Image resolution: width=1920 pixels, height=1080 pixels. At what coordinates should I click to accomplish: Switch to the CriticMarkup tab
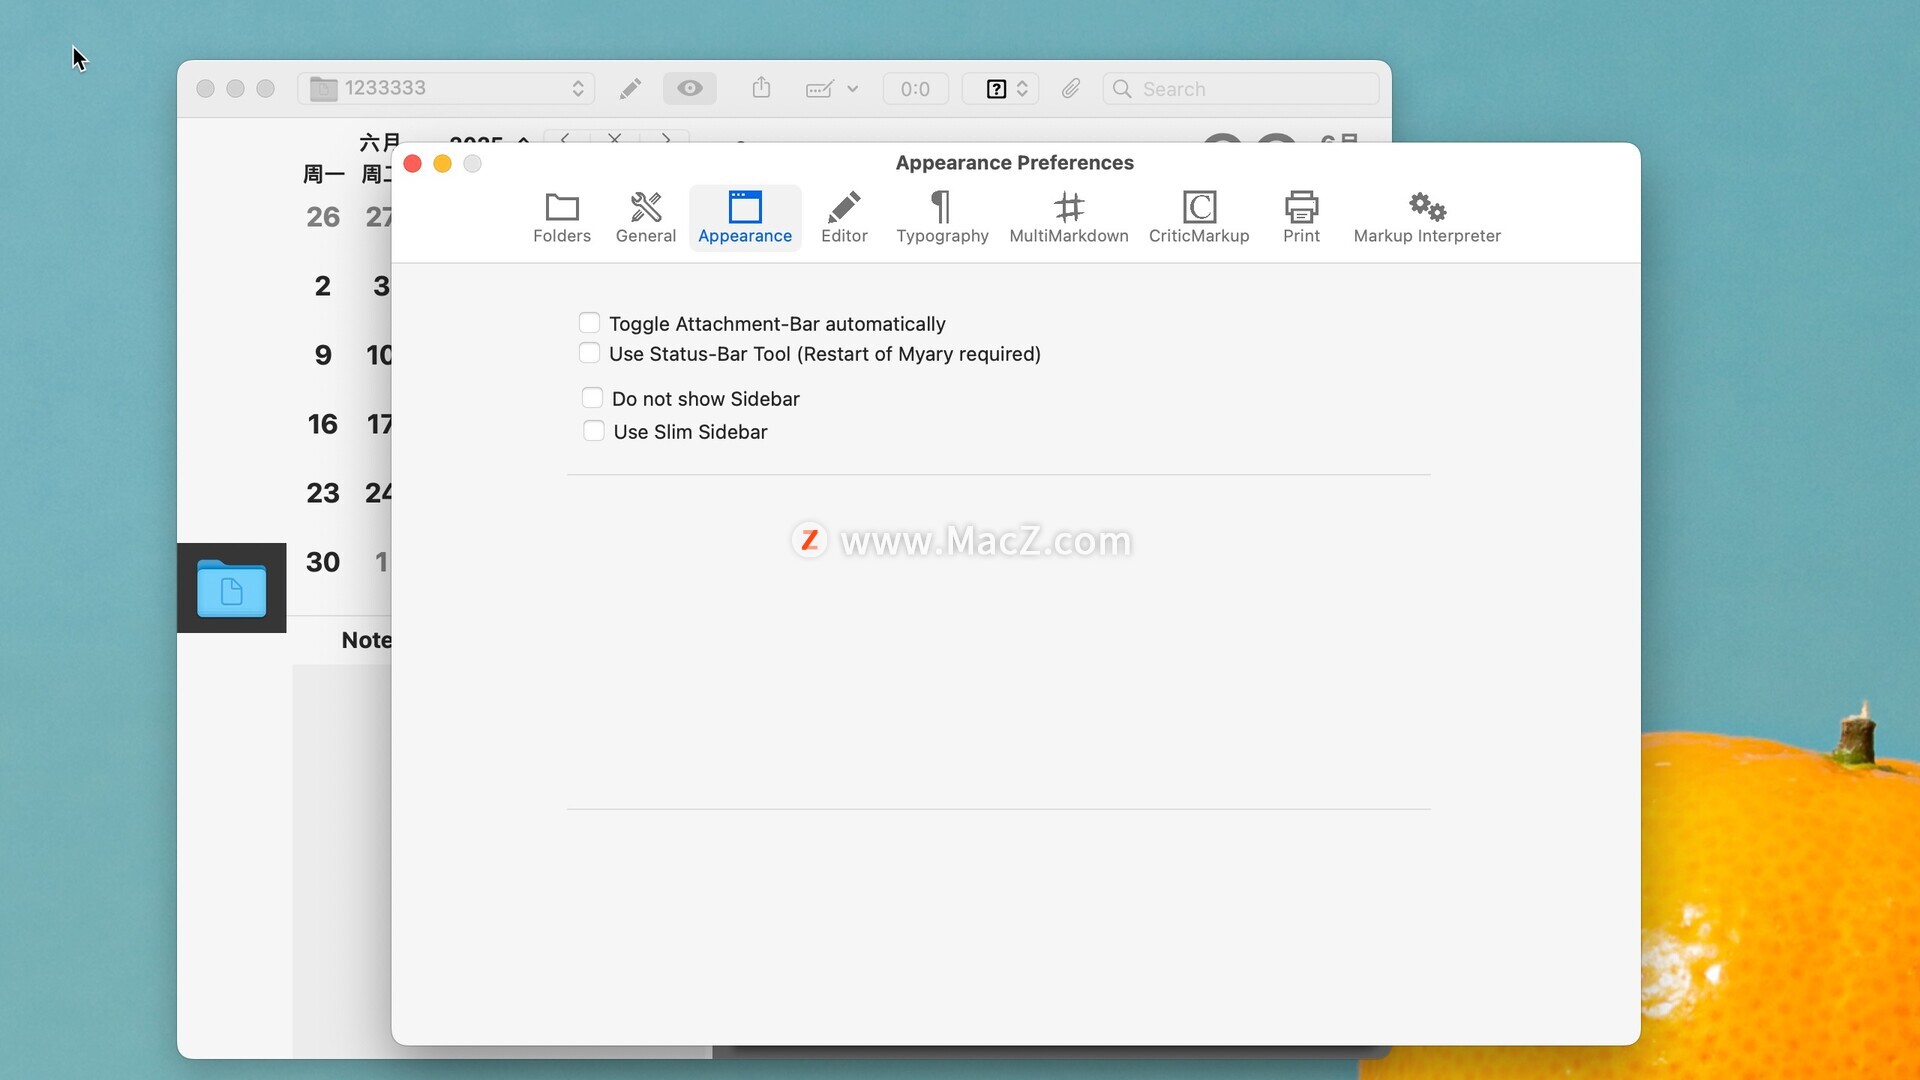[1199, 218]
